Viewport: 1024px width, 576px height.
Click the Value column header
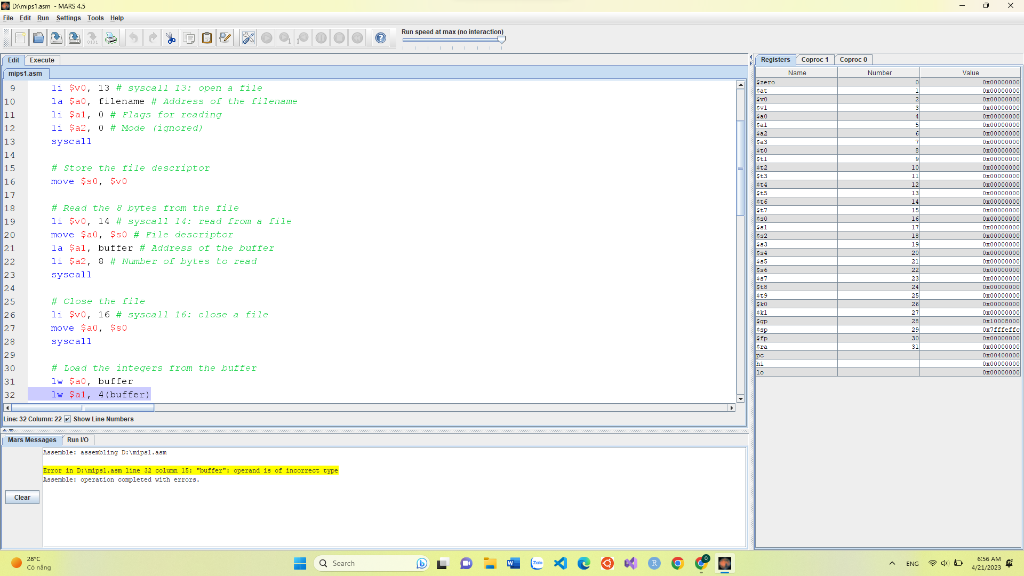coord(970,72)
